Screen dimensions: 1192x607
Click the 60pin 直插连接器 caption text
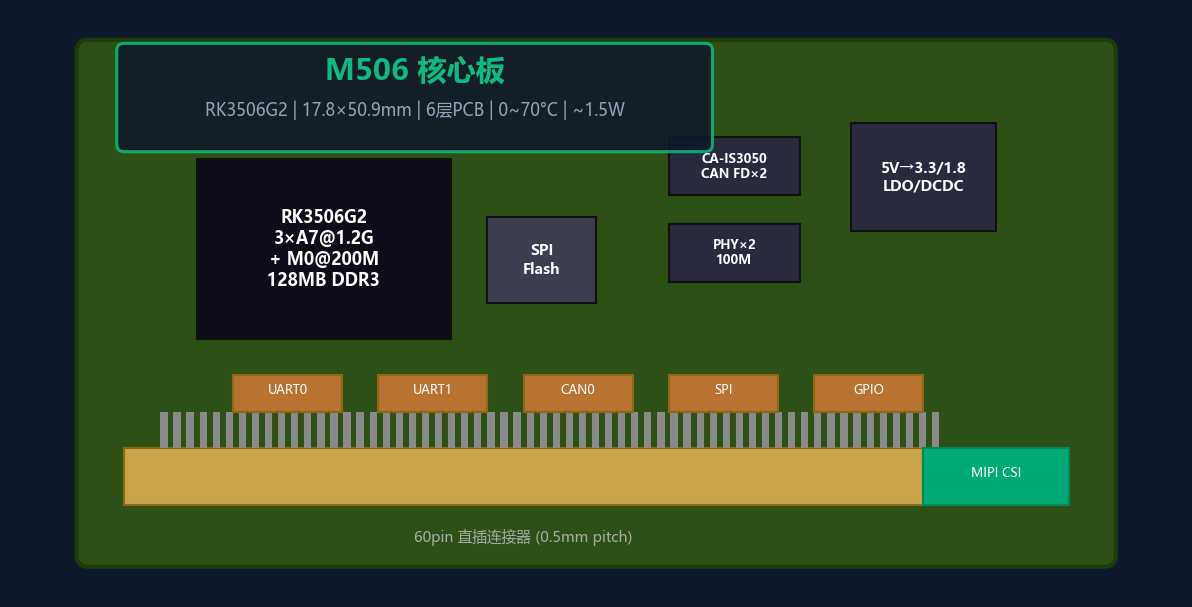click(x=523, y=537)
